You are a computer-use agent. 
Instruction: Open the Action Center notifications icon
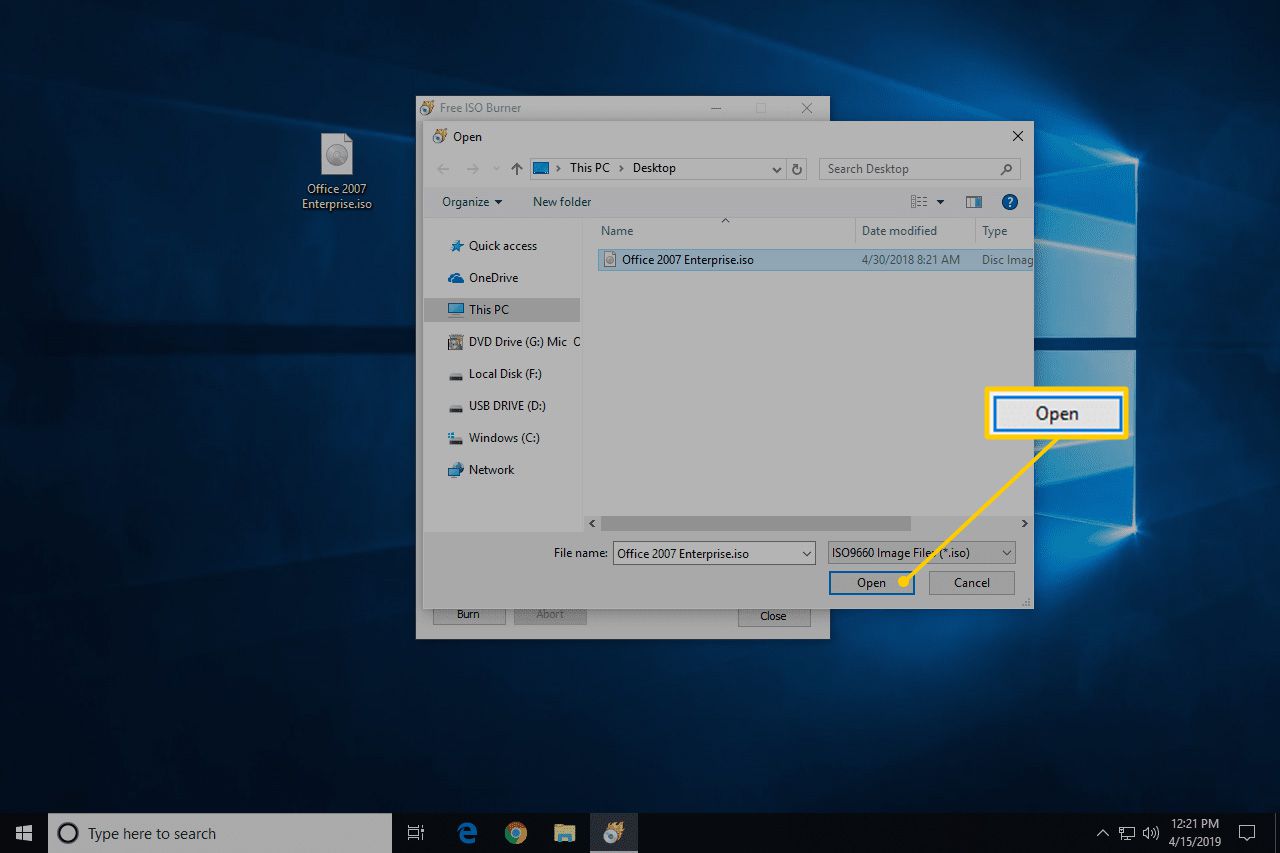[x=1247, y=833]
